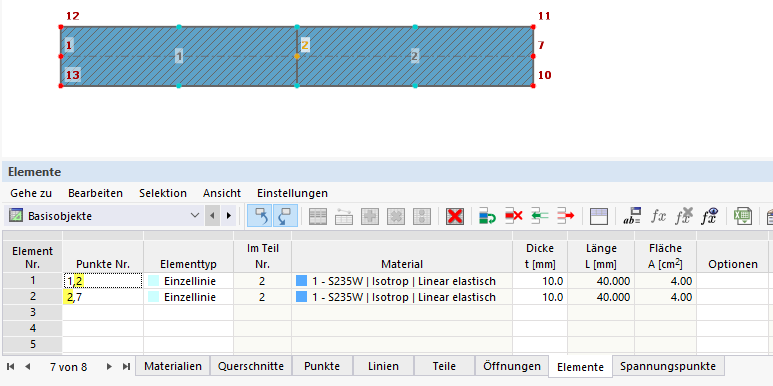Screen dimensions: 773x386
Task: Click the fx with cross icon
Action: click(x=684, y=216)
